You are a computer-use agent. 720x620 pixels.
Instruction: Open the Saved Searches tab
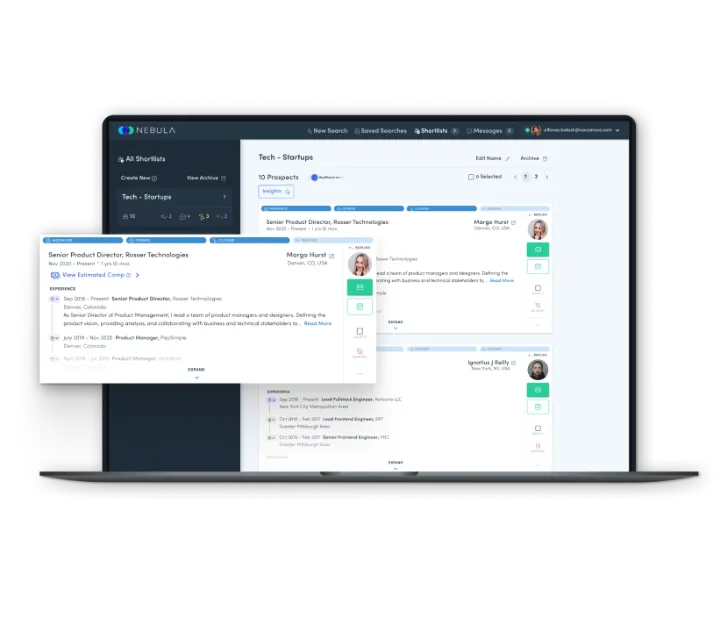point(383,130)
